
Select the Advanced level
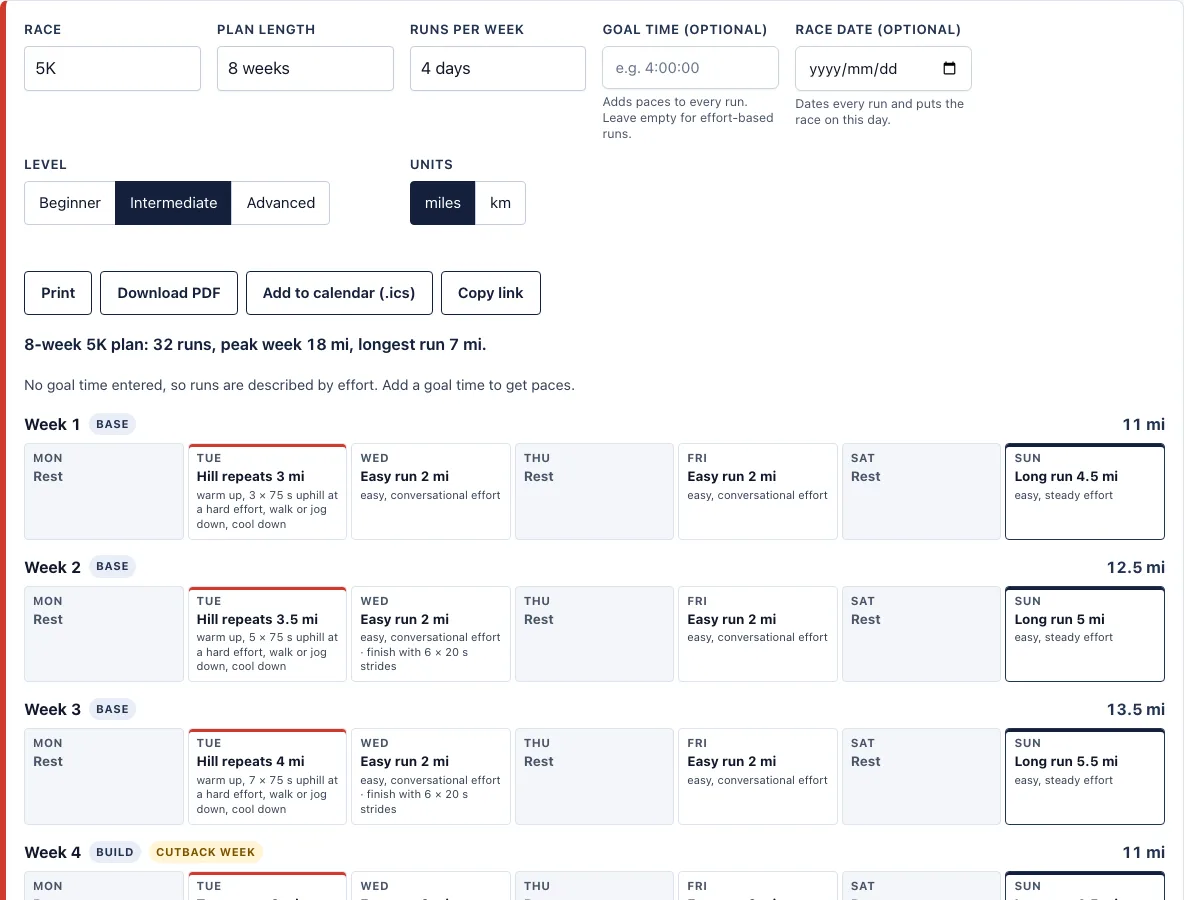click(280, 203)
